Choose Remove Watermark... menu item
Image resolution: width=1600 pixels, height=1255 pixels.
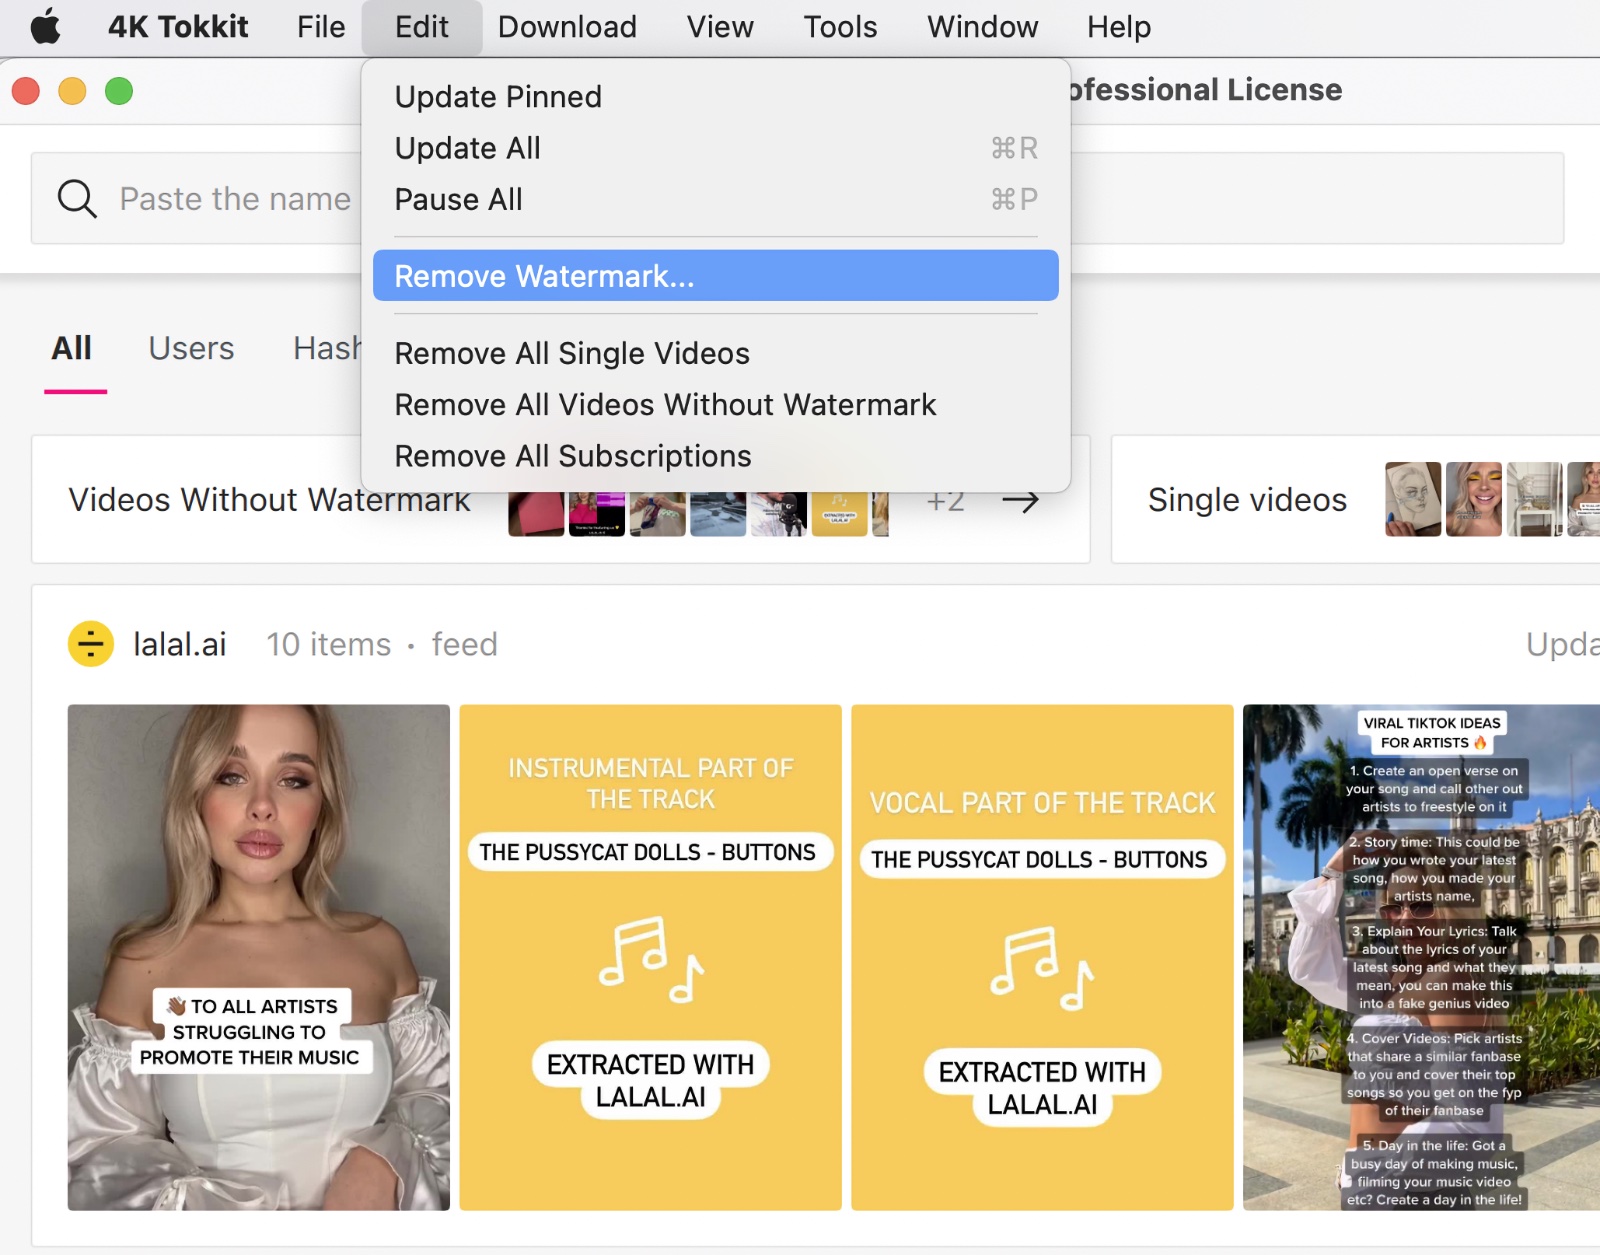click(716, 275)
